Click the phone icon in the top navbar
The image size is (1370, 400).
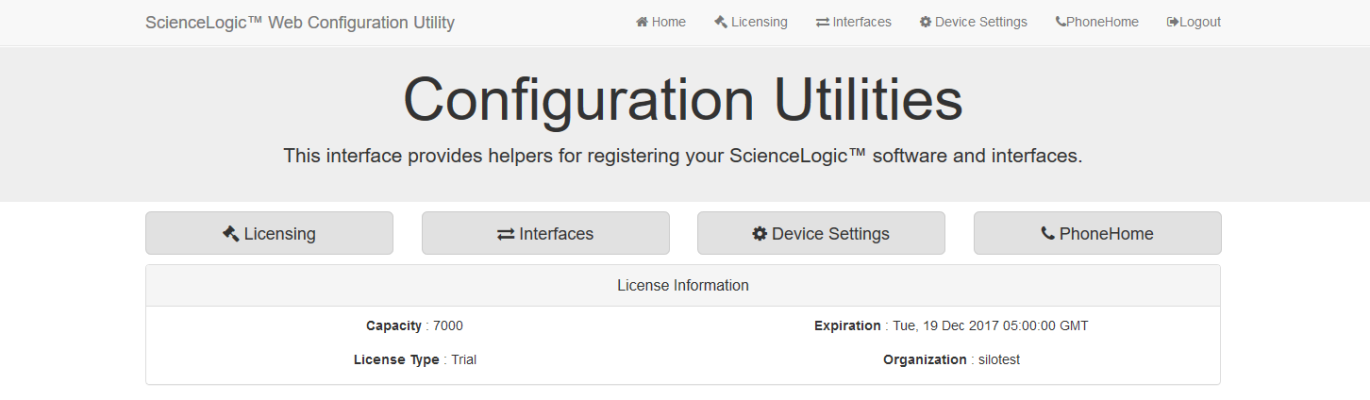point(1060,22)
